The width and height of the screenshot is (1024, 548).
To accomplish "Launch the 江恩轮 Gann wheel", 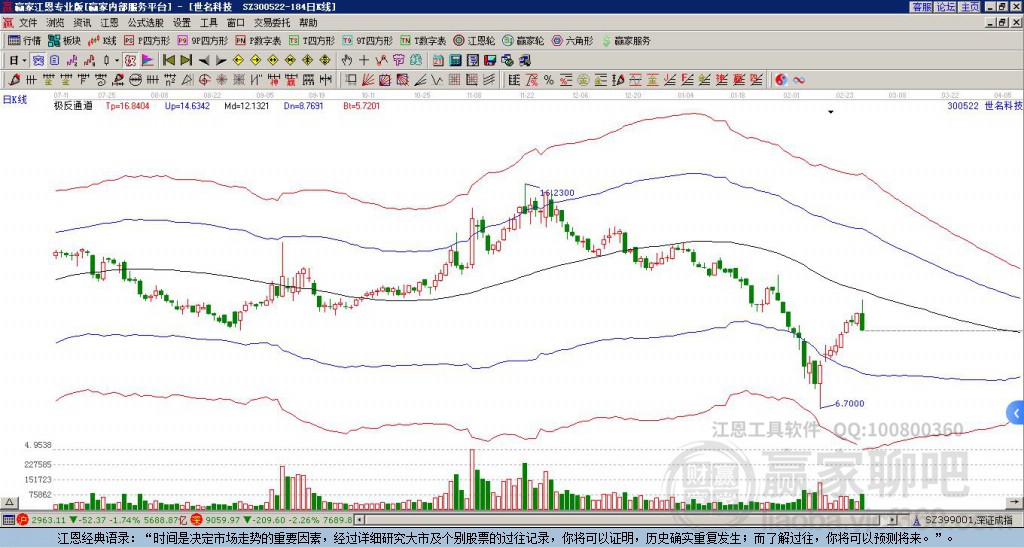I will (x=474, y=40).
